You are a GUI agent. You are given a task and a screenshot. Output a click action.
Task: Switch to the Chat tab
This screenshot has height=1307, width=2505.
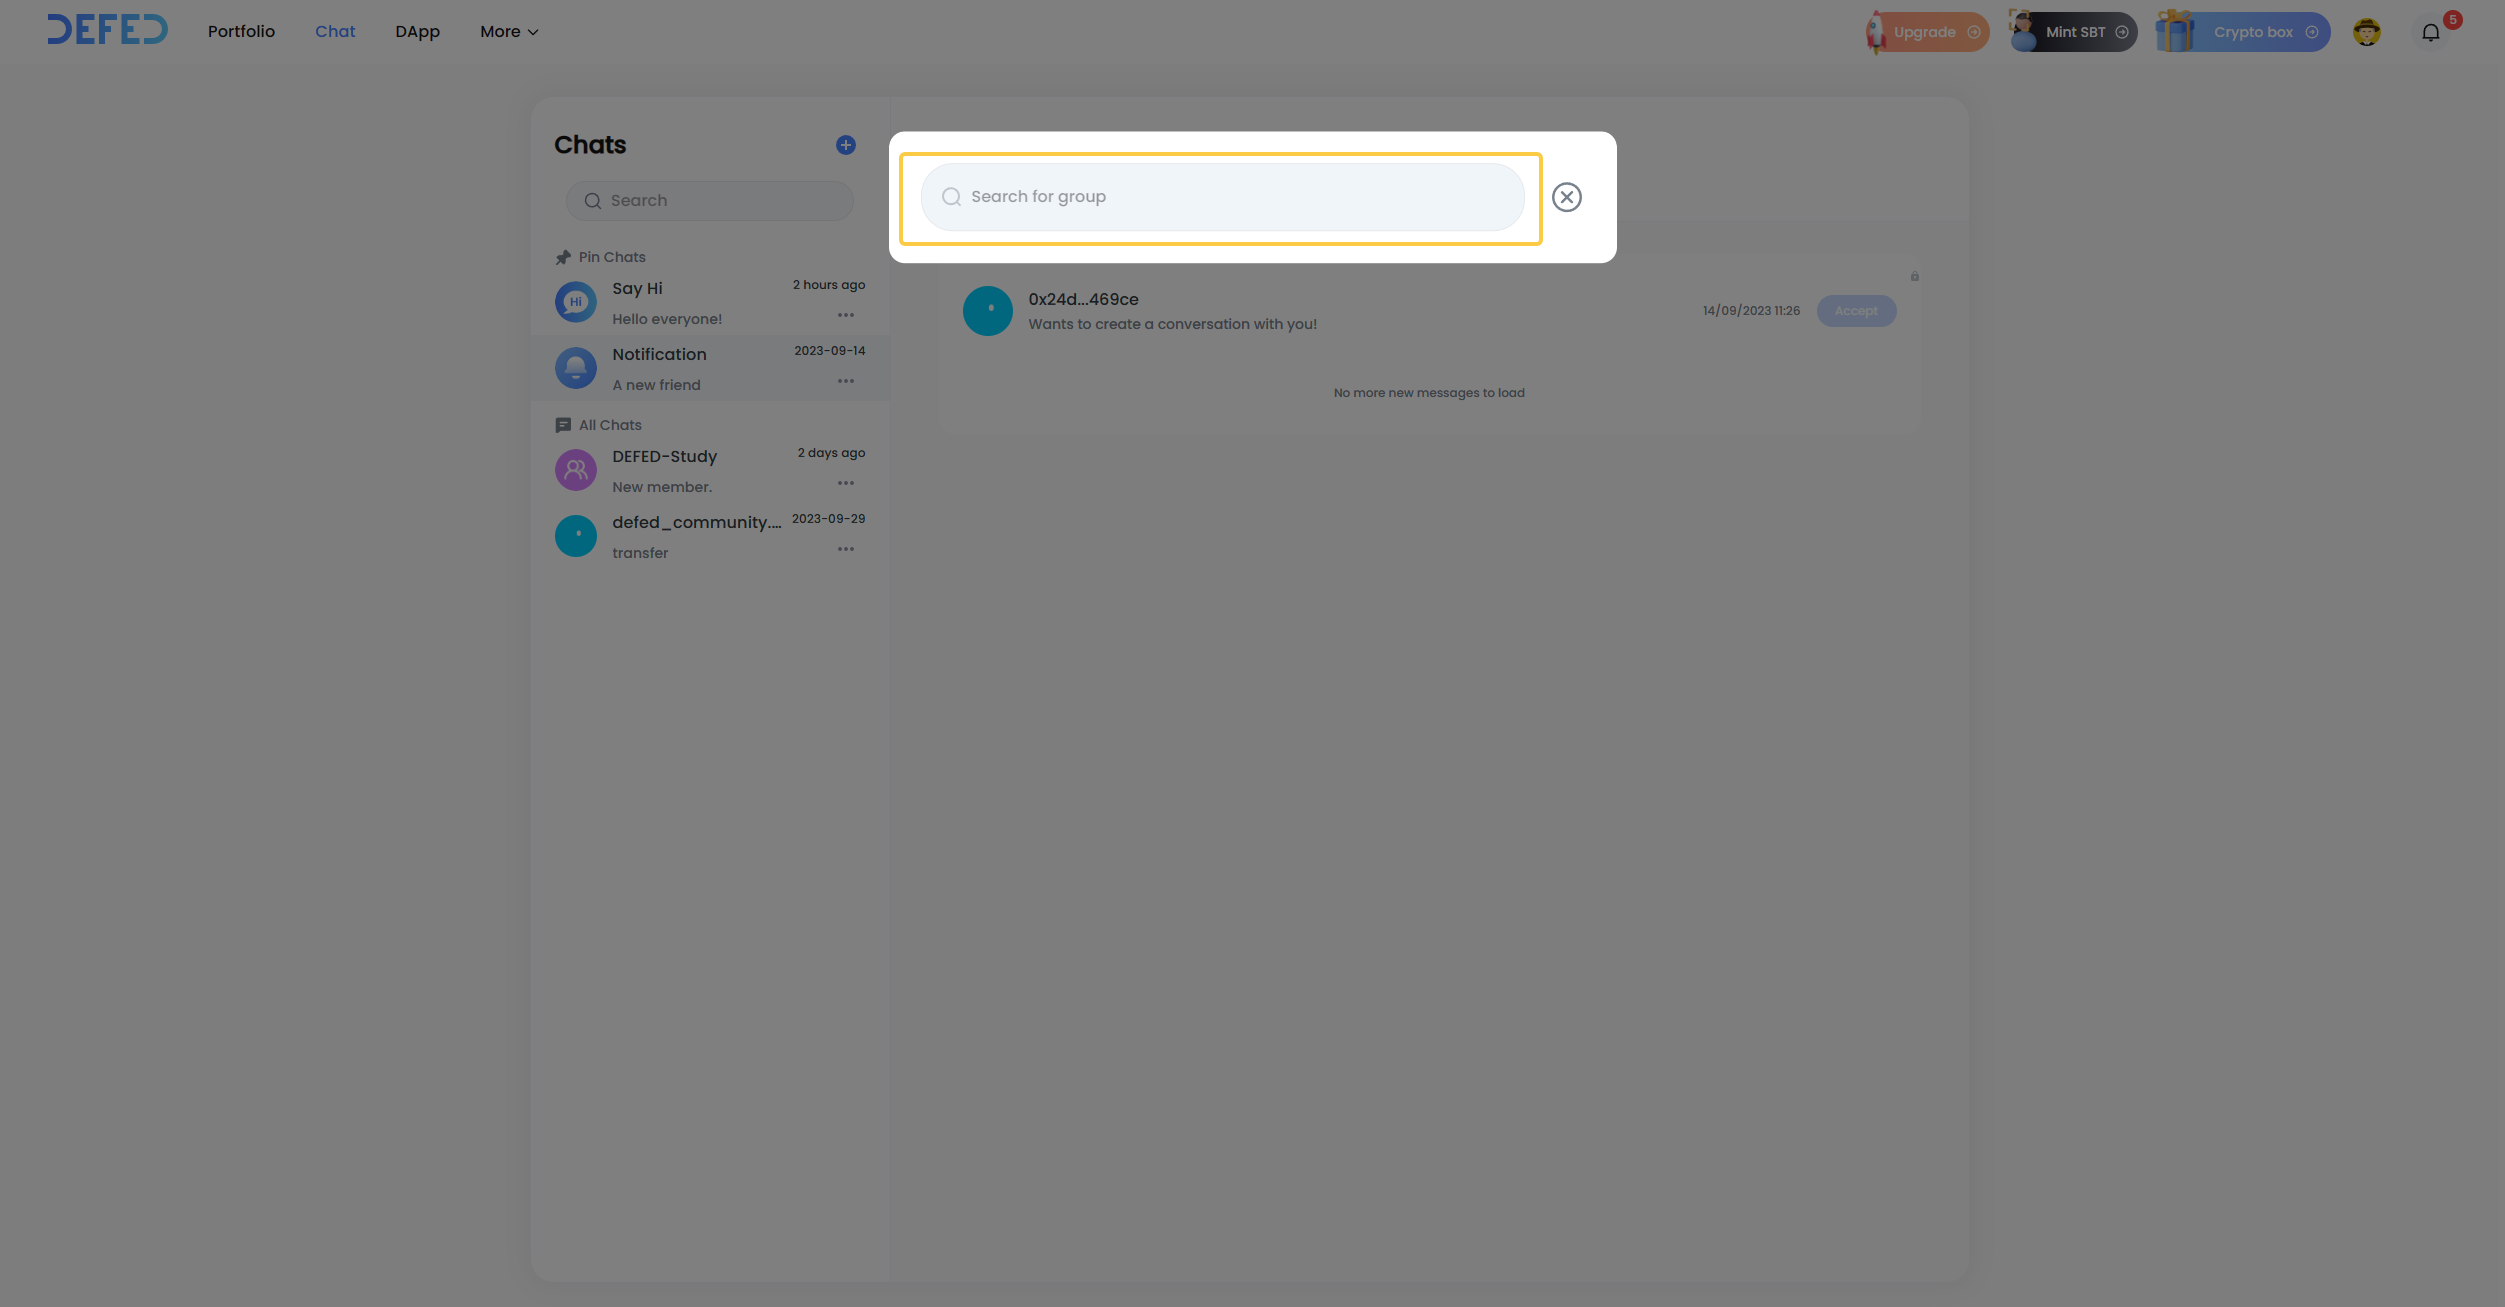pyautogui.click(x=335, y=32)
